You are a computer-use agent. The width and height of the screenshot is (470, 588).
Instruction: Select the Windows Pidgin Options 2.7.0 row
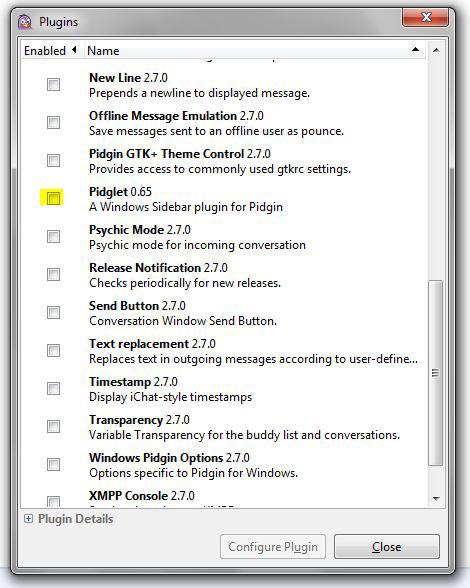click(224, 465)
